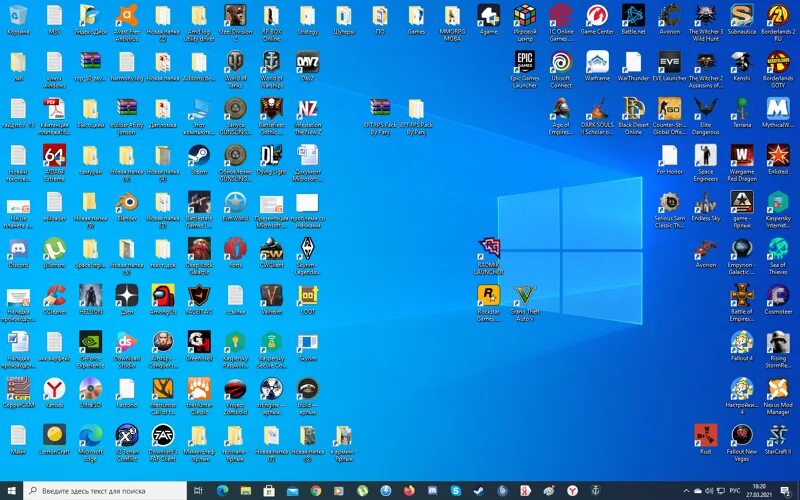The image size is (800, 500).
Task: Click the Space Engineers shortcut
Action: (706, 156)
